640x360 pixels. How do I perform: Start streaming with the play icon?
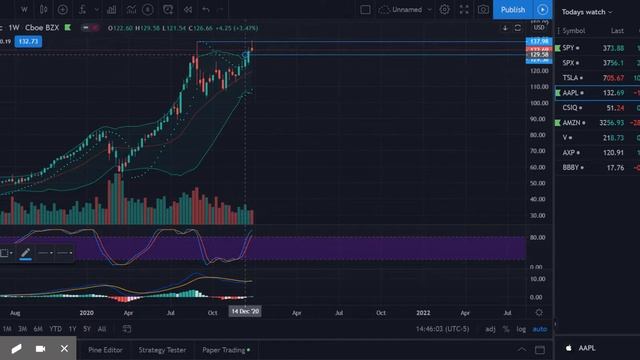[542, 9]
